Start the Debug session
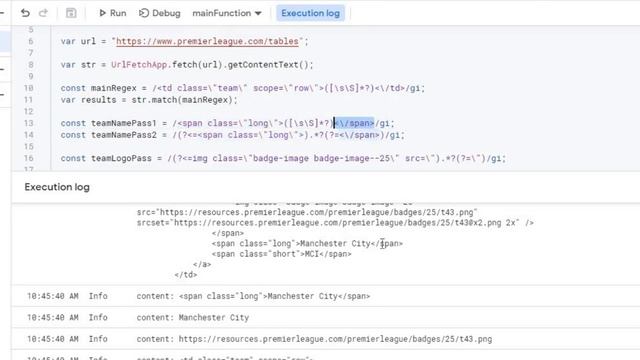 tap(160, 13)
